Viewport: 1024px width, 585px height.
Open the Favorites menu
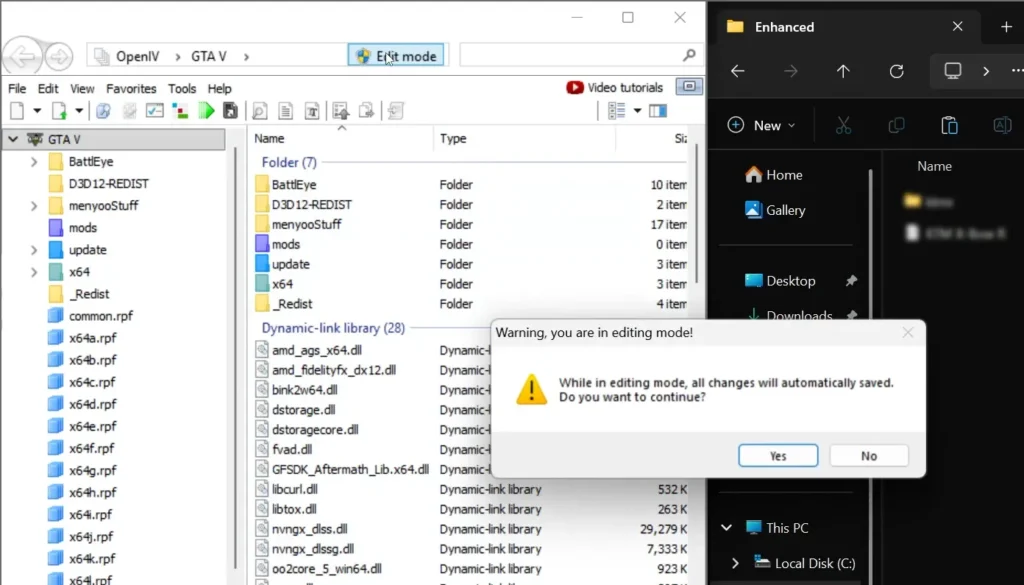point(131,88)
